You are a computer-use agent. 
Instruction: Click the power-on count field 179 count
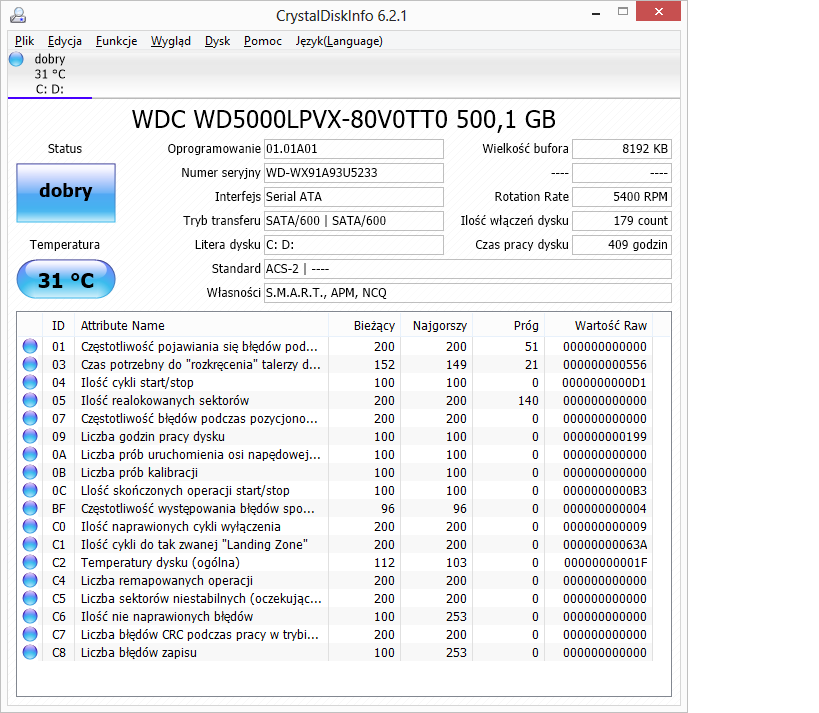622,221
